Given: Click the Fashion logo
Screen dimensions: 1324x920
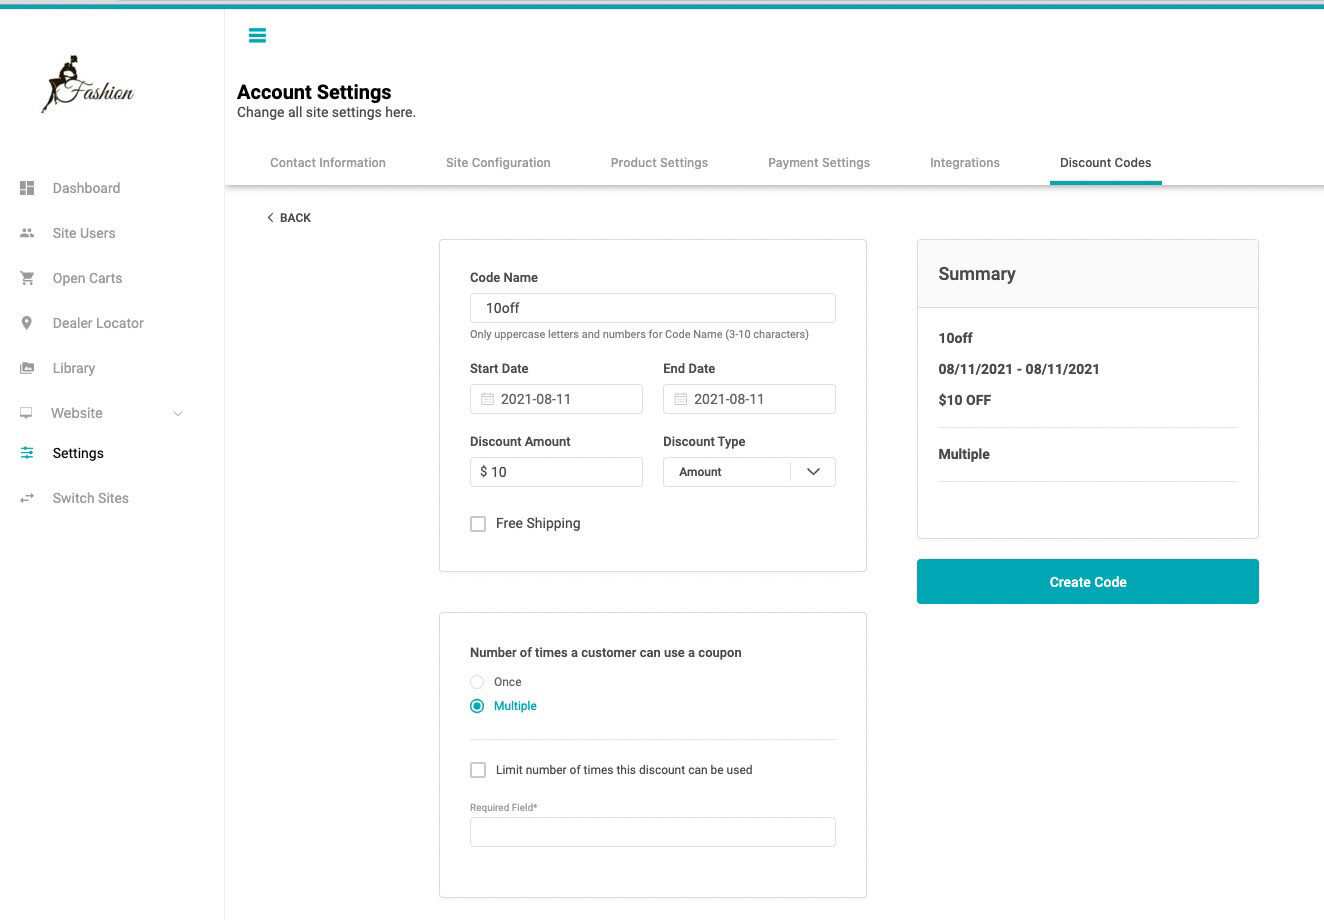Looking at the screenshot, I should 88,85.
